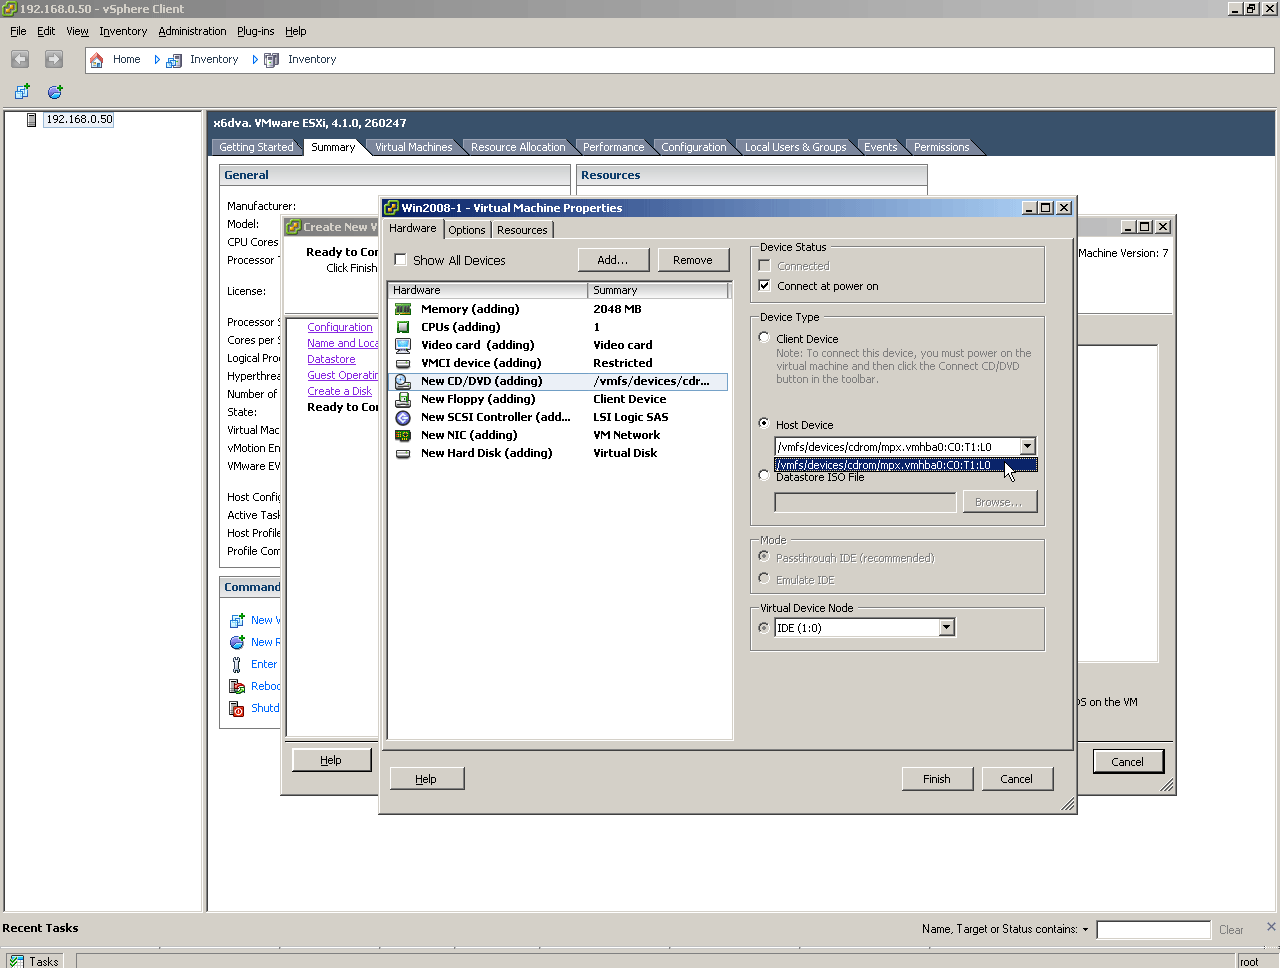Select the VMCI device (adding) icon

[403, 363]
